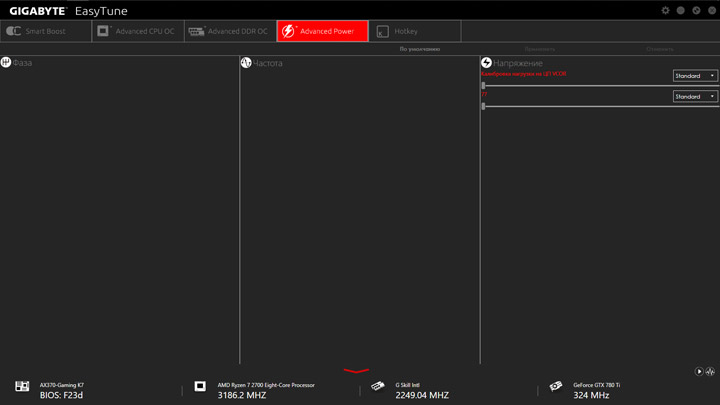Viewport: 720px width, 405px height.
Task: Close the EasyTune window
Action: click(712, 10)
